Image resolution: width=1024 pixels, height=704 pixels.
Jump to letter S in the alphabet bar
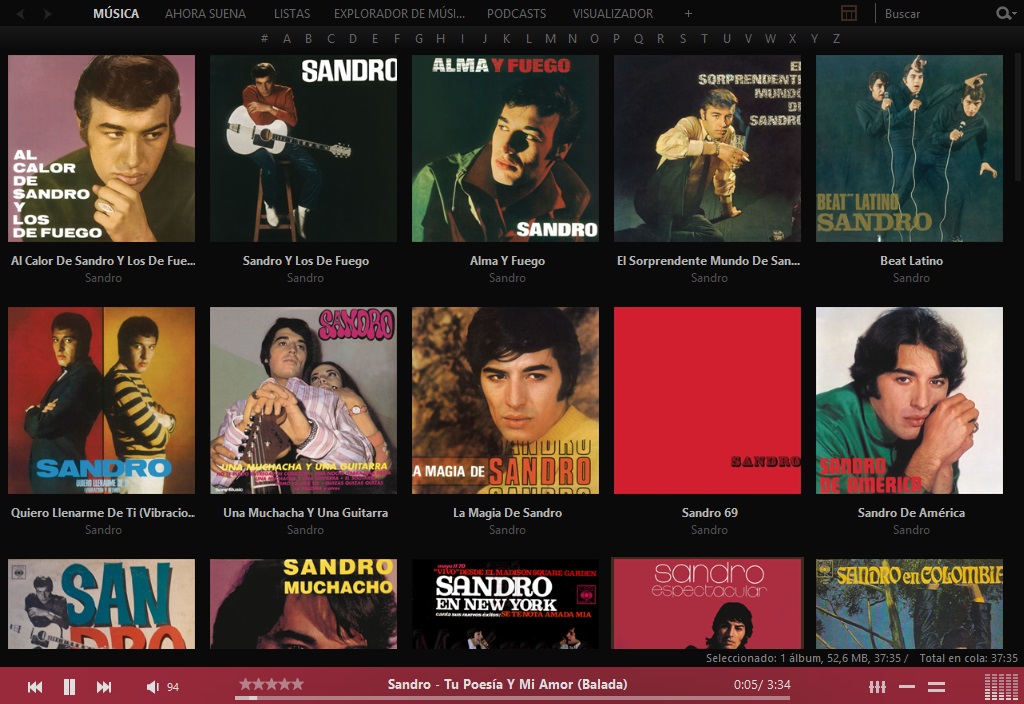pyautogui.click(x=682, y=39)
